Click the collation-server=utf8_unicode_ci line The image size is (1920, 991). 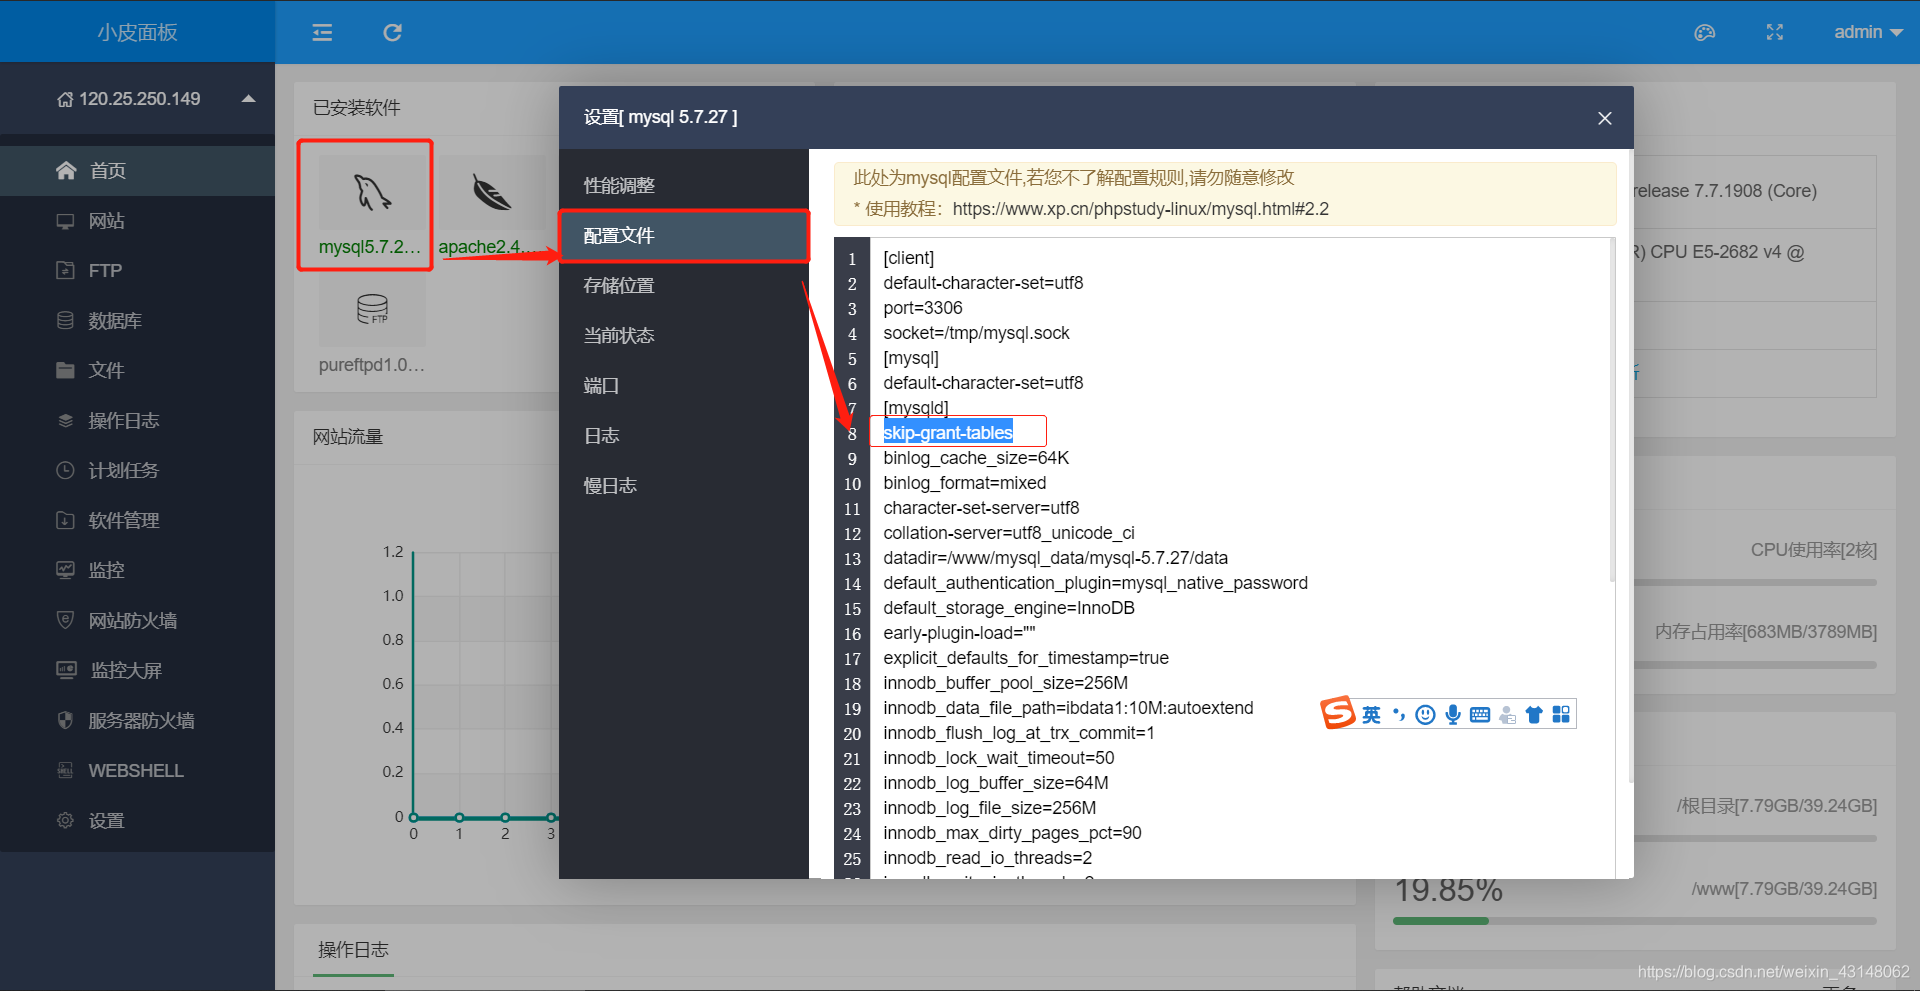tap(1008, 533)
